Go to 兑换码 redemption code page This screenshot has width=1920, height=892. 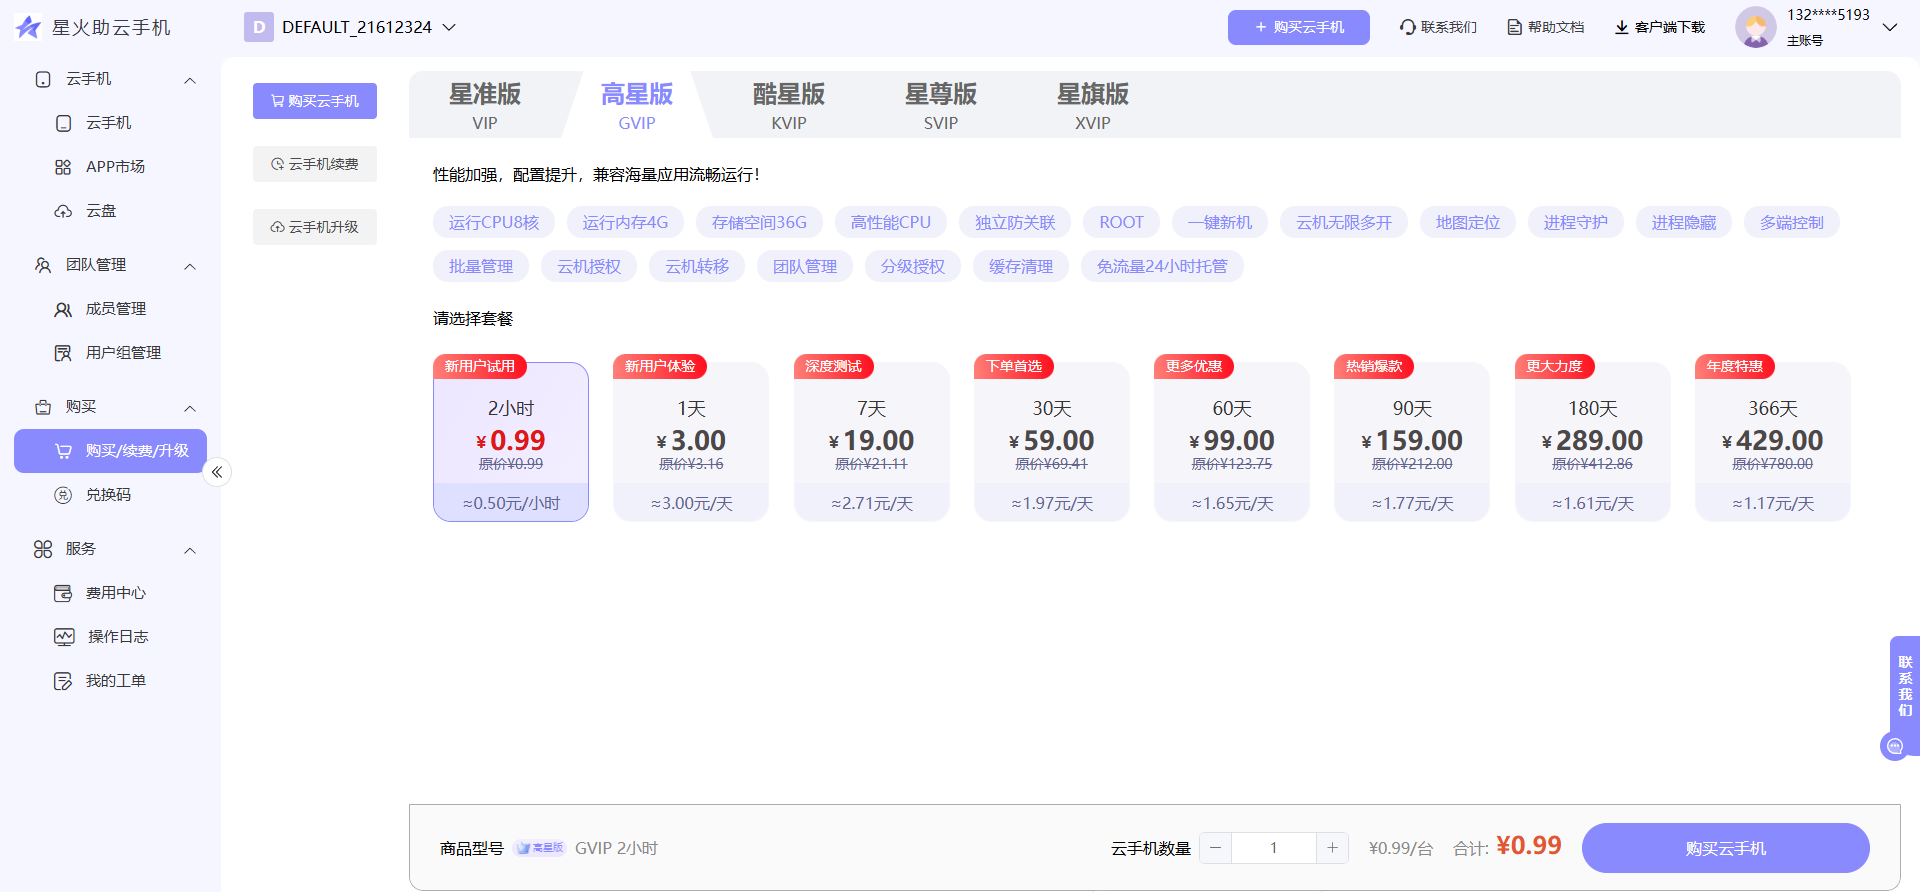pos(107,495)
